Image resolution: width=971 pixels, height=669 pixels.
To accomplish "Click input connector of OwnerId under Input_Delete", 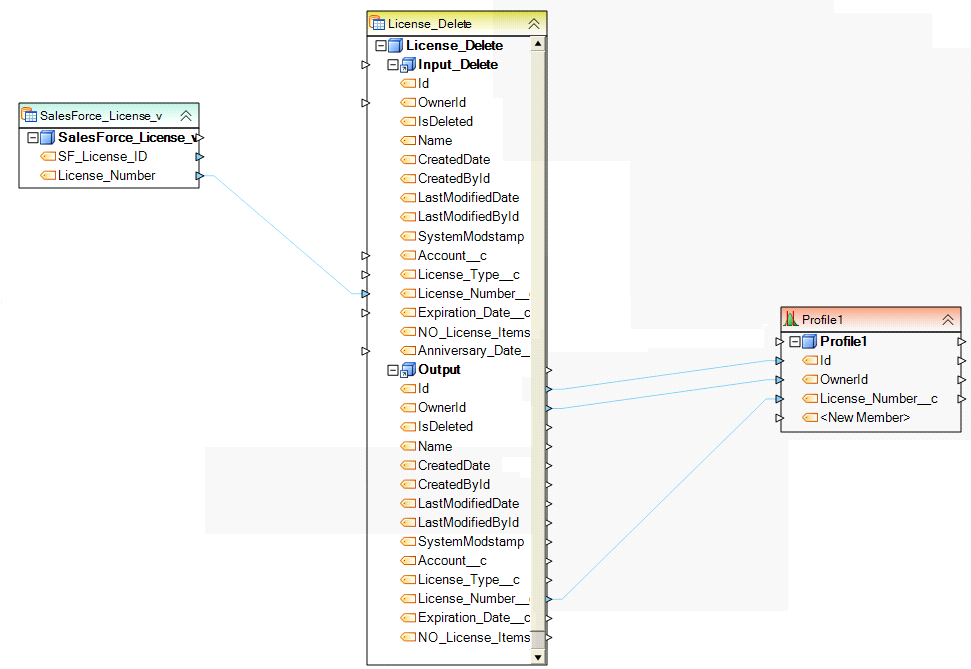I will [x=366, y=103].
